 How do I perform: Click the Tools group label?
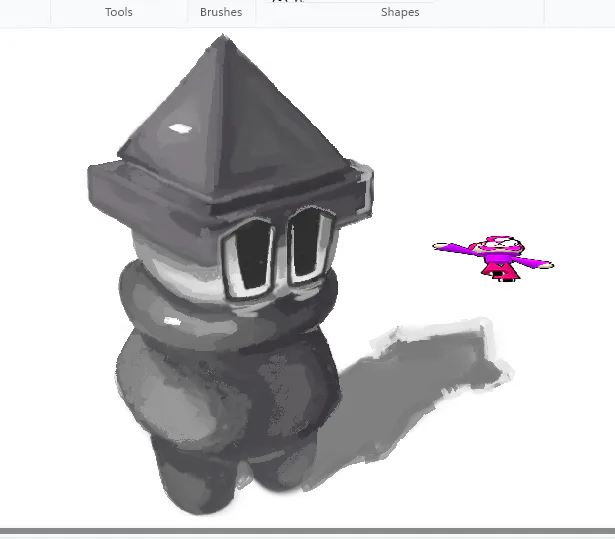[118, 12]
